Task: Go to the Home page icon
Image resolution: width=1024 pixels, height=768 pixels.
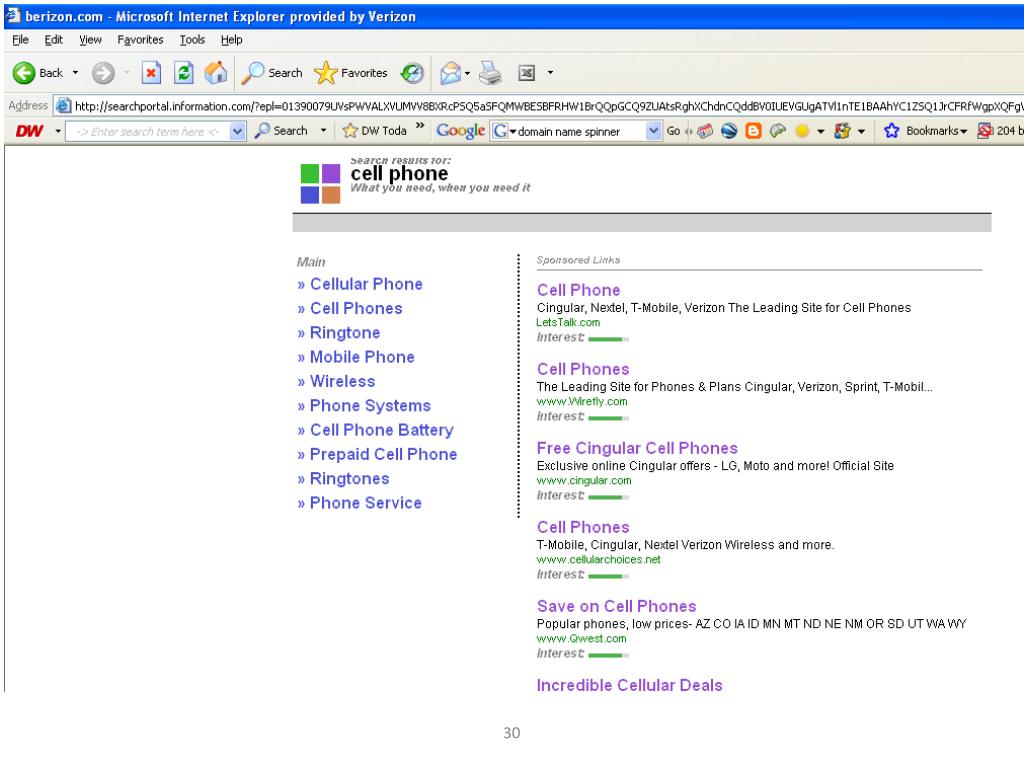Action: coord(216,73)
